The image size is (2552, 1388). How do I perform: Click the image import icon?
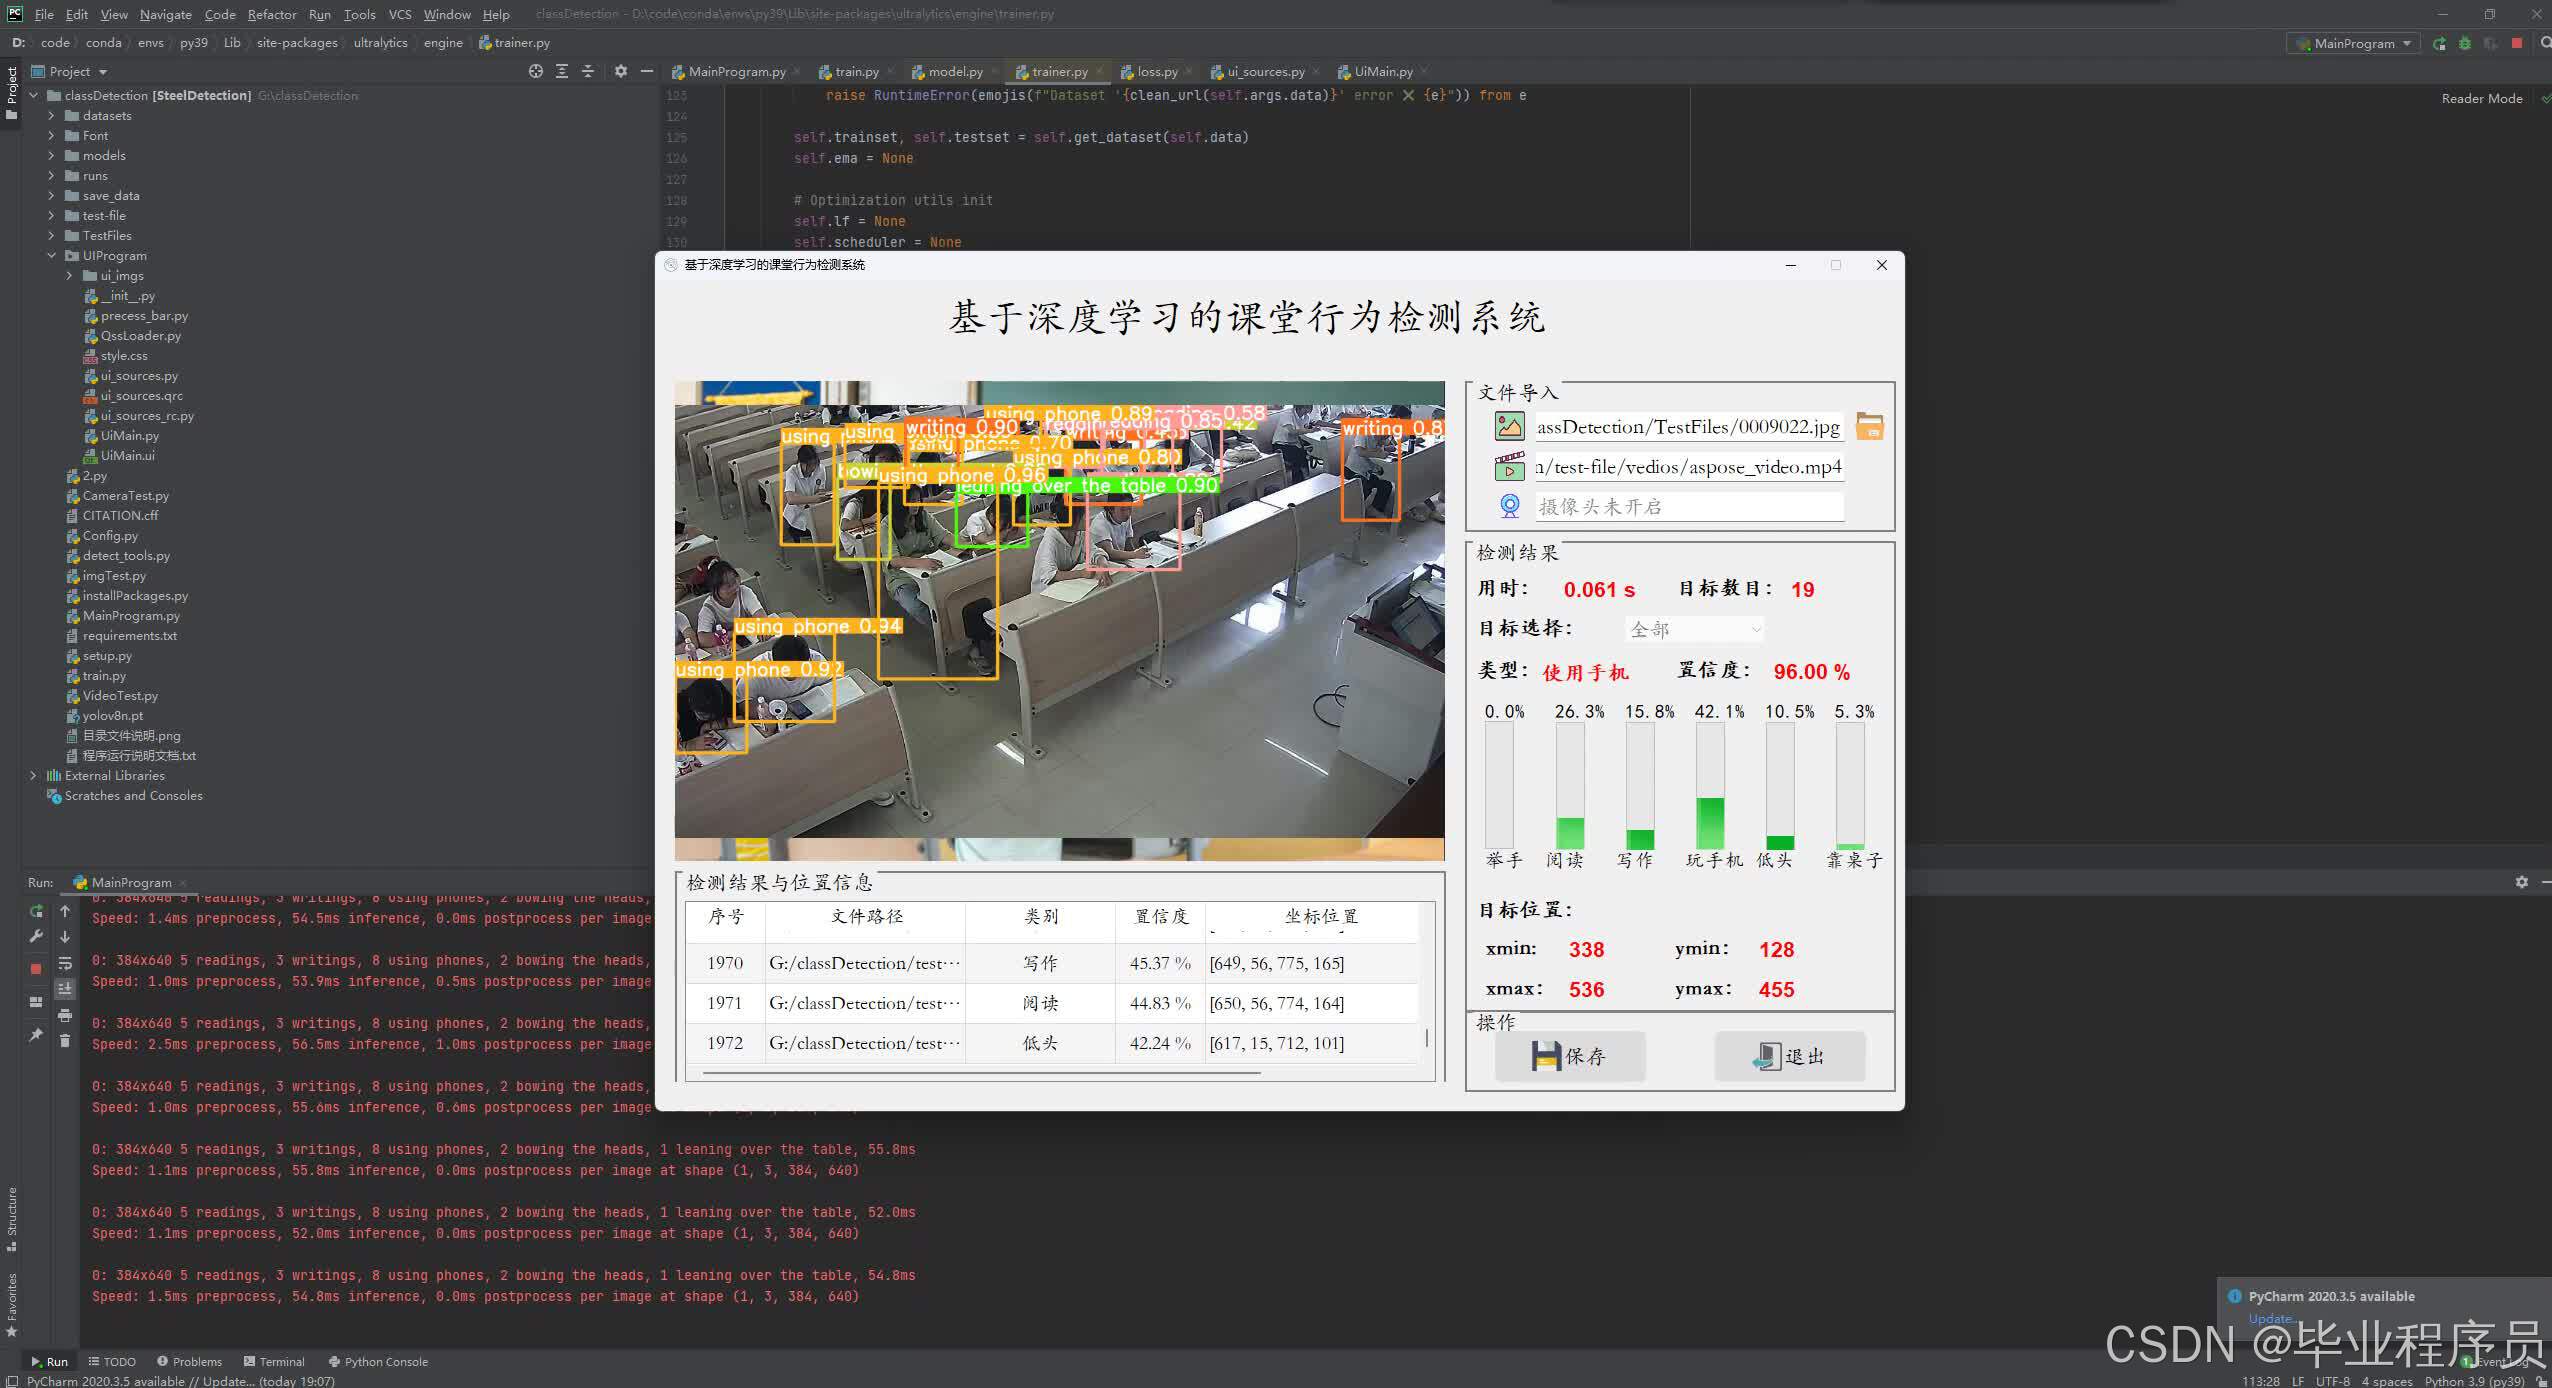click(x=1509, y=426)
